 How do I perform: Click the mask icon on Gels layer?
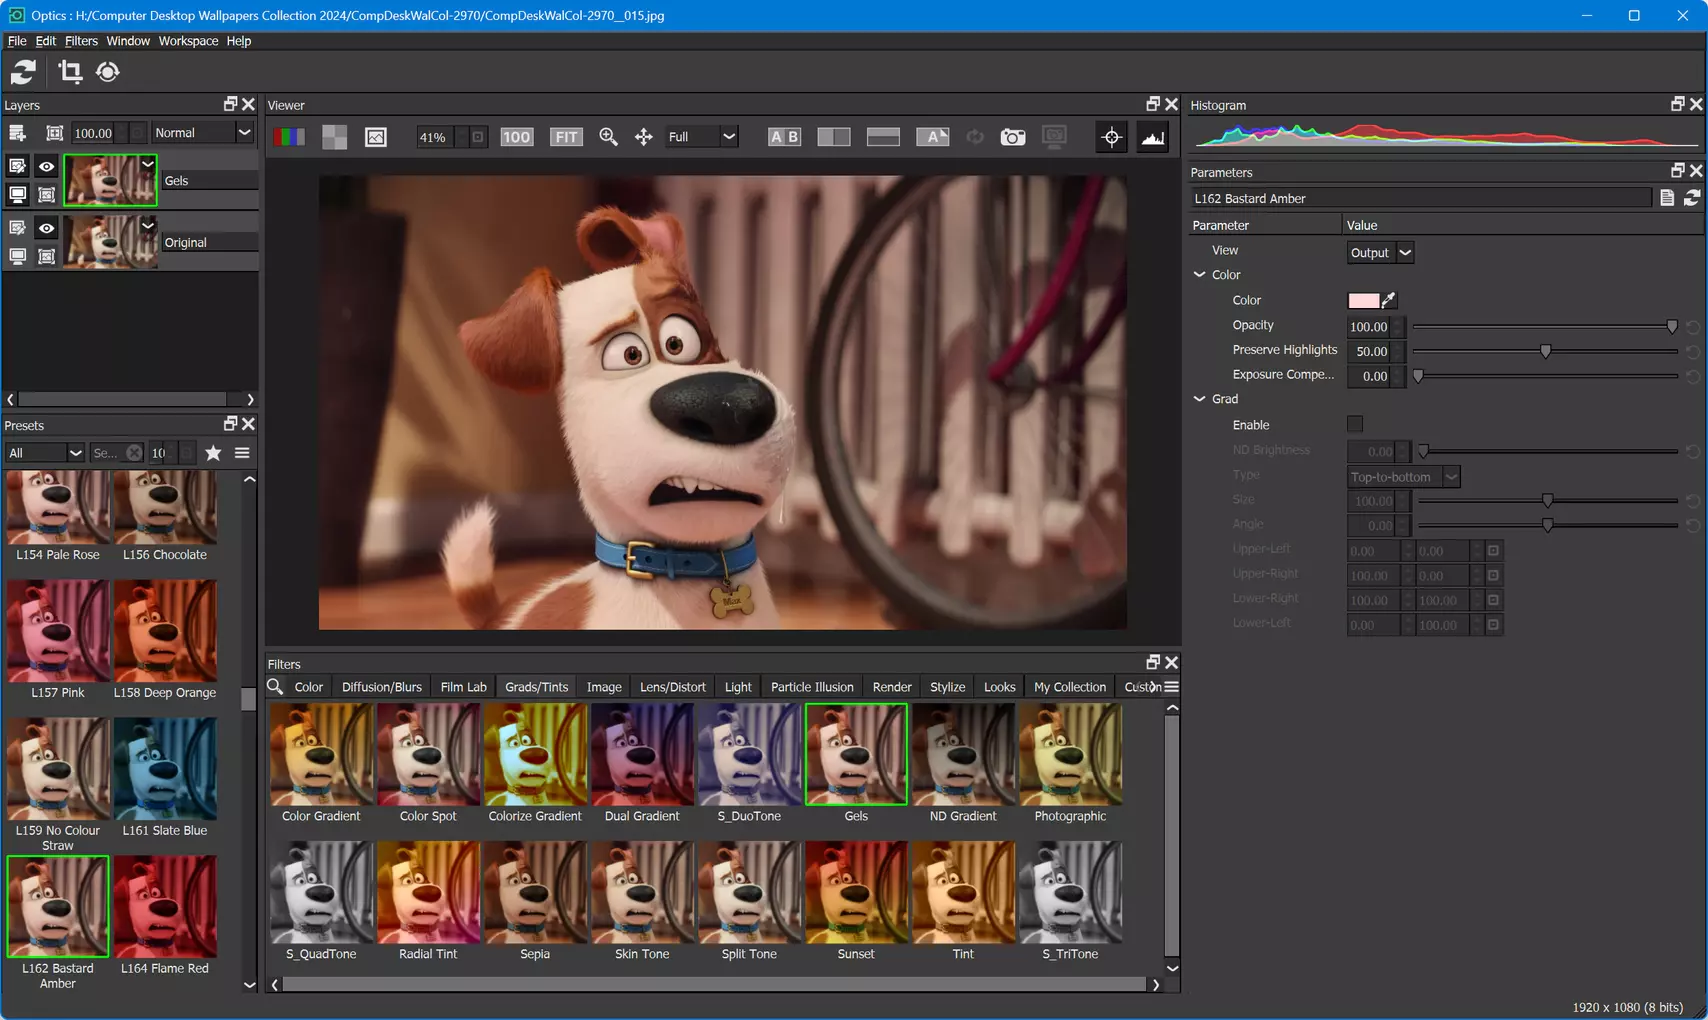coord(46,195)
